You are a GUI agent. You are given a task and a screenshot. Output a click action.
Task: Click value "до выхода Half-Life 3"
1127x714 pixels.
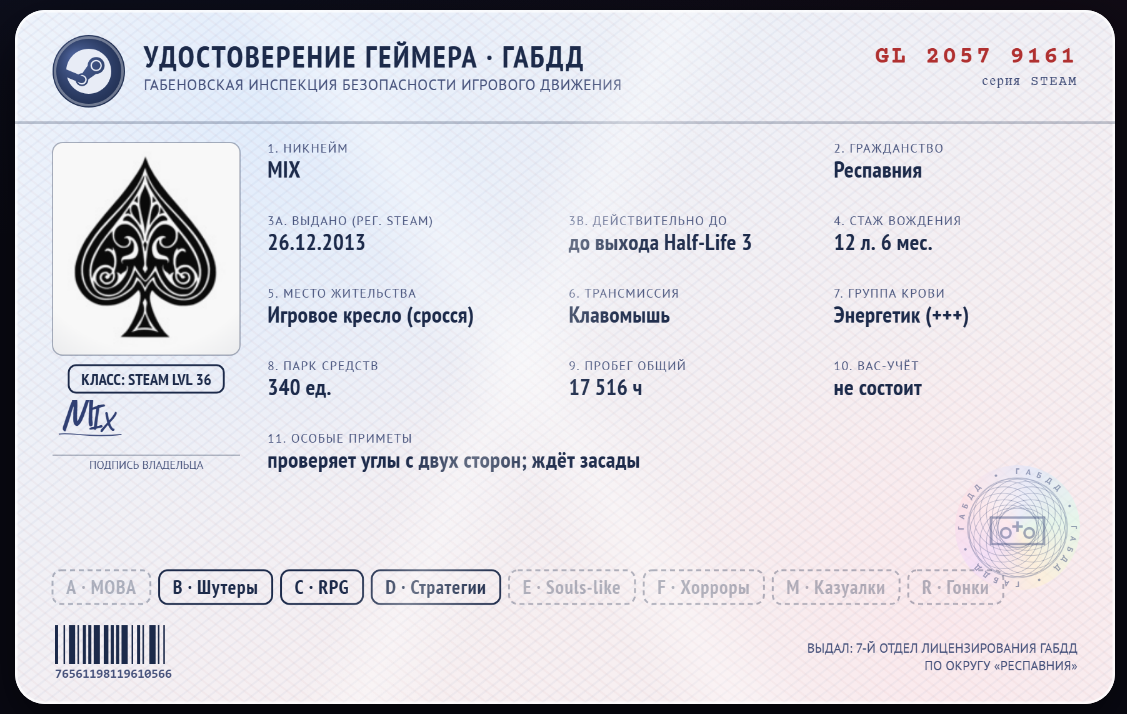660,243
